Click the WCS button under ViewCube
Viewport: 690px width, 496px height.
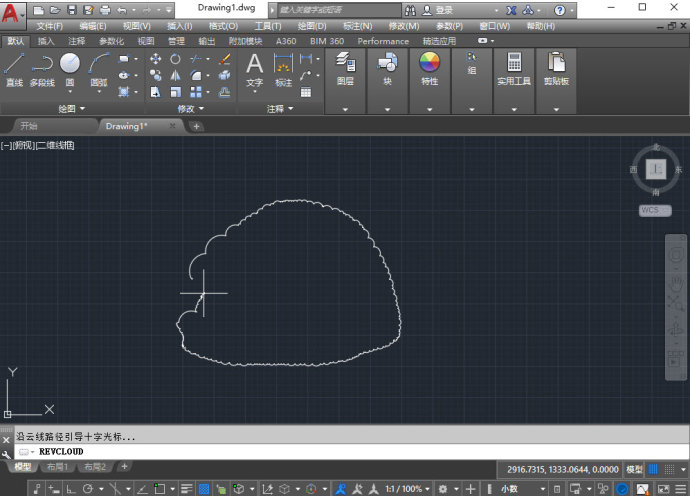click(655, 210)
